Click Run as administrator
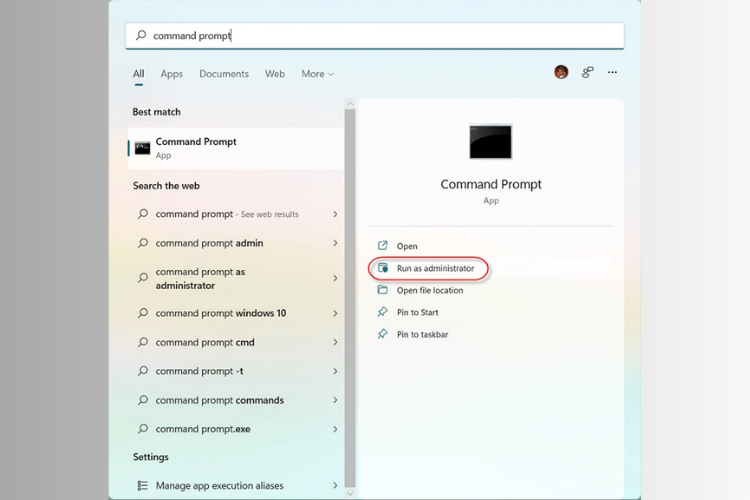750x500 pixels. click(435, 268)
